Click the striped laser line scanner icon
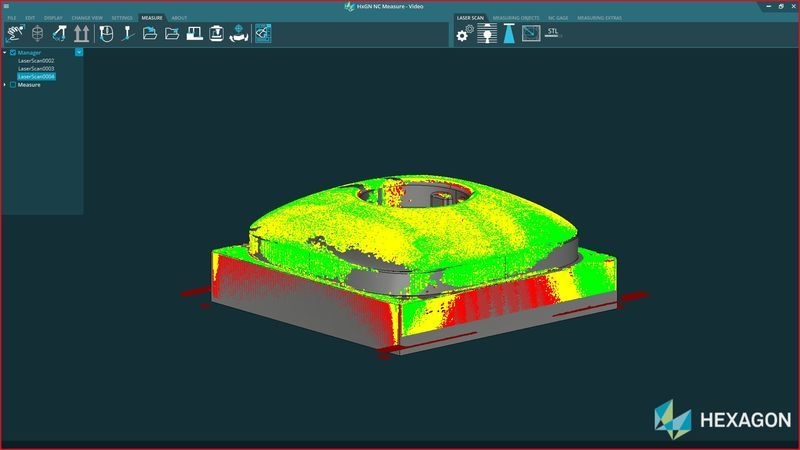 coord(486,34)
